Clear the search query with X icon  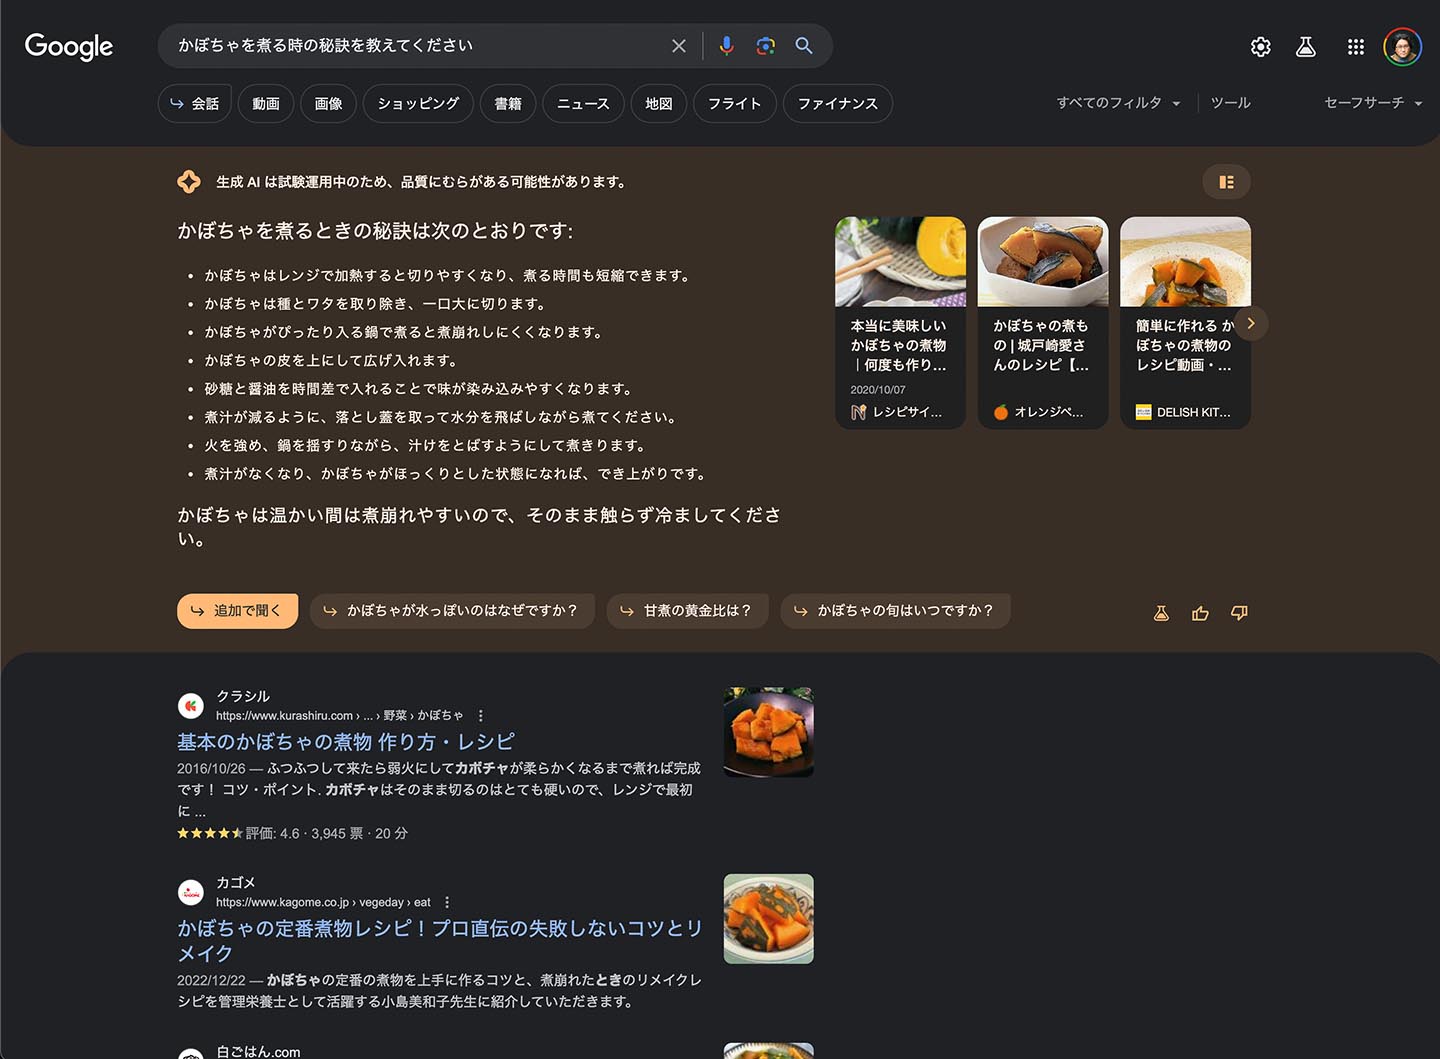coord(679,46)
